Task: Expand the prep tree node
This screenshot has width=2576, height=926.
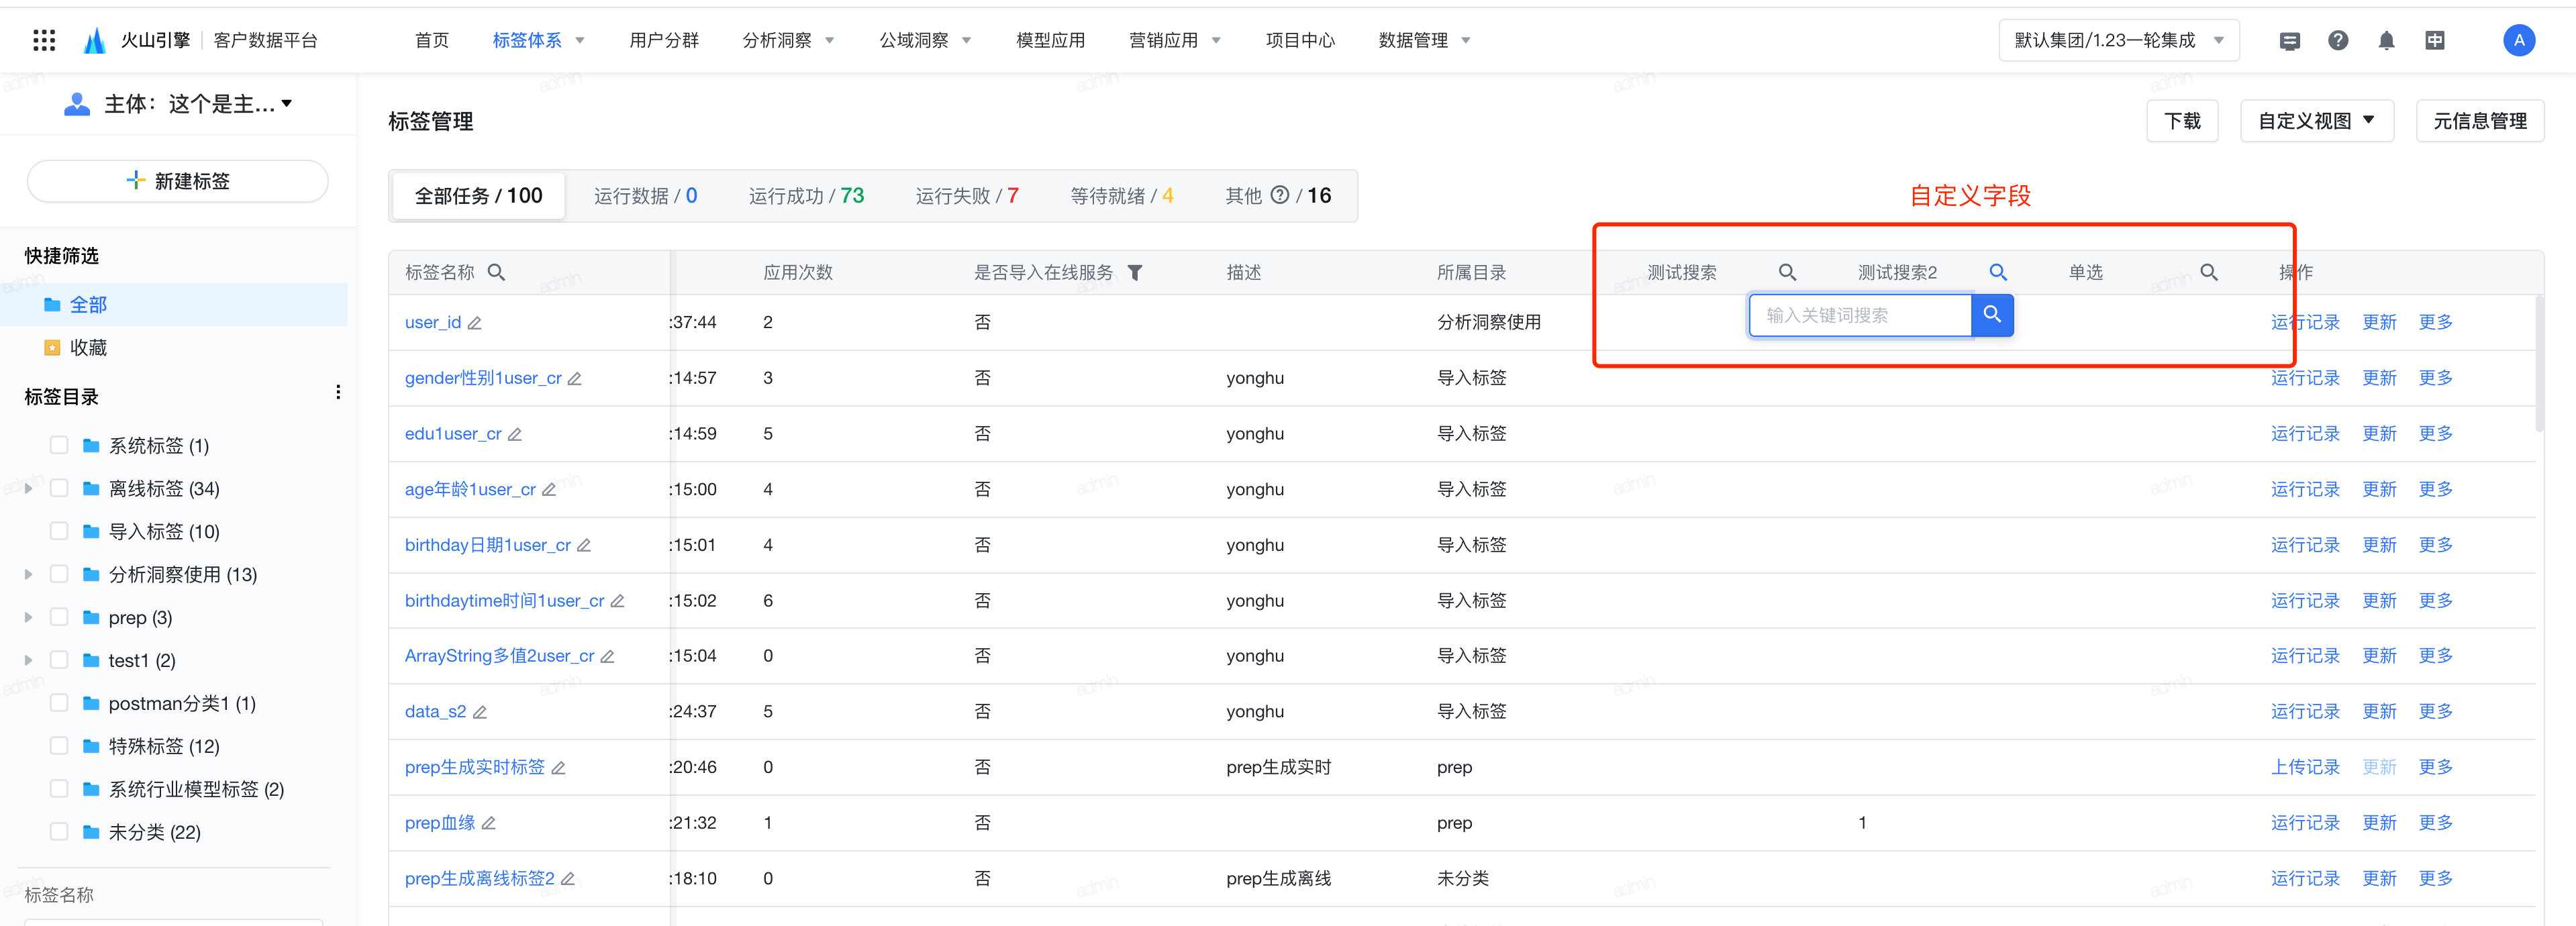Action: [28, 617]
